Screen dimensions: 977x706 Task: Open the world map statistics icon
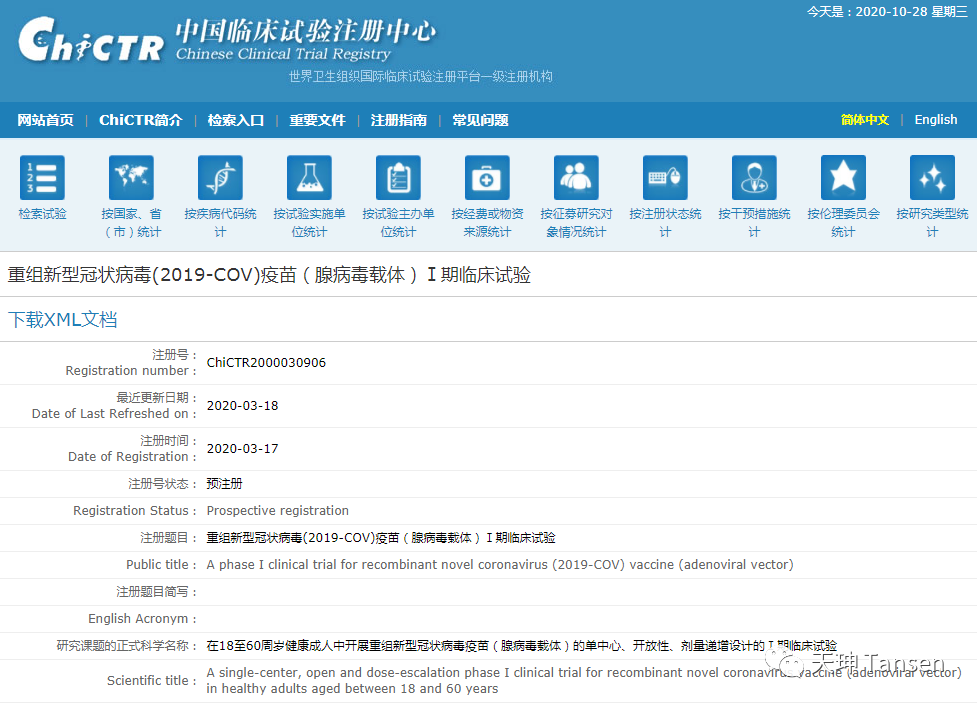tap(131, 178)
